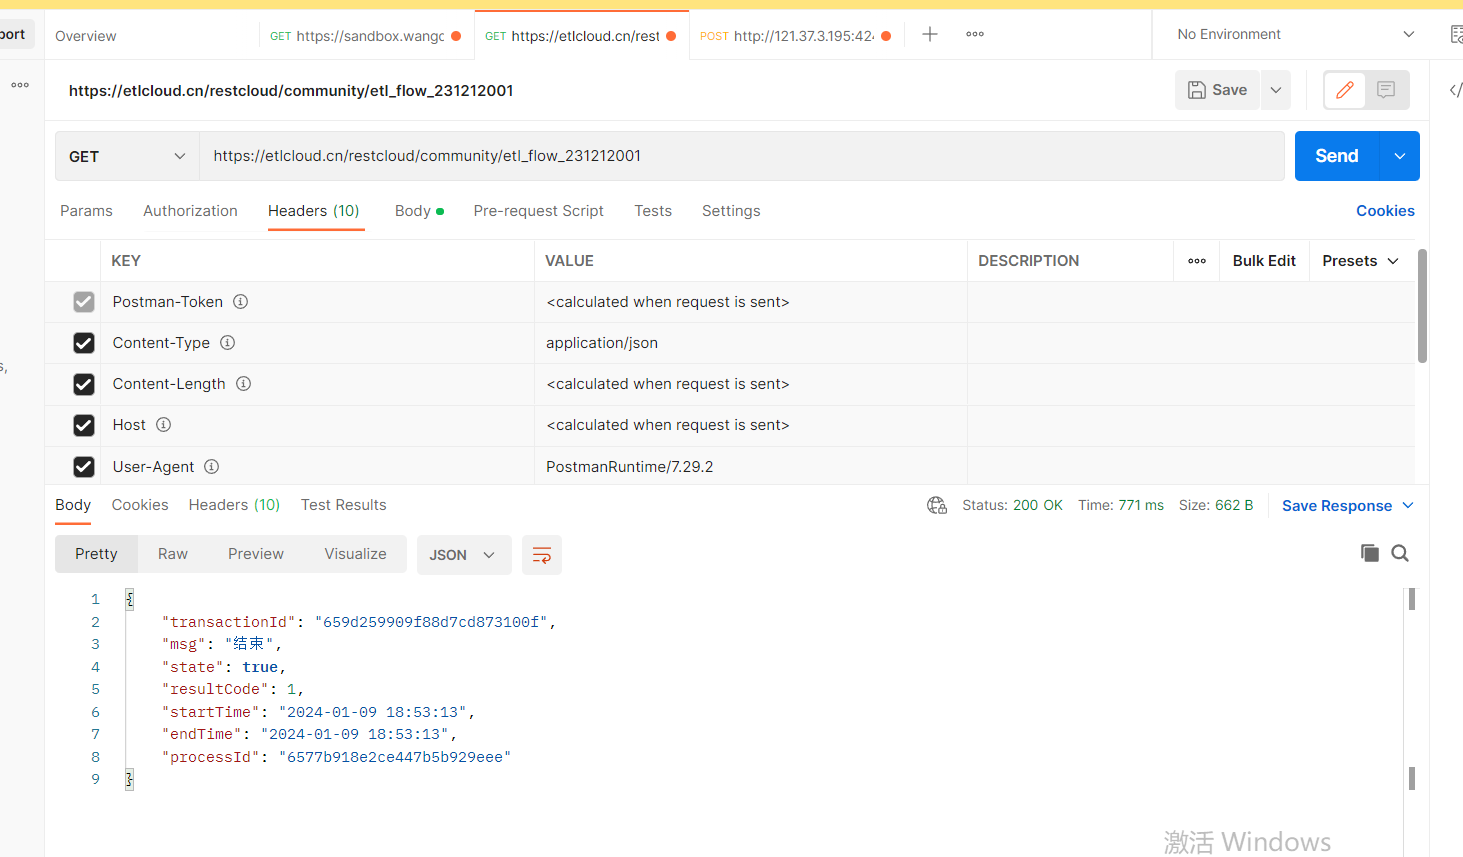View response Cookies tab
Image resolution: width=1463 pixels, height=857 pixels.
point(140,505)
